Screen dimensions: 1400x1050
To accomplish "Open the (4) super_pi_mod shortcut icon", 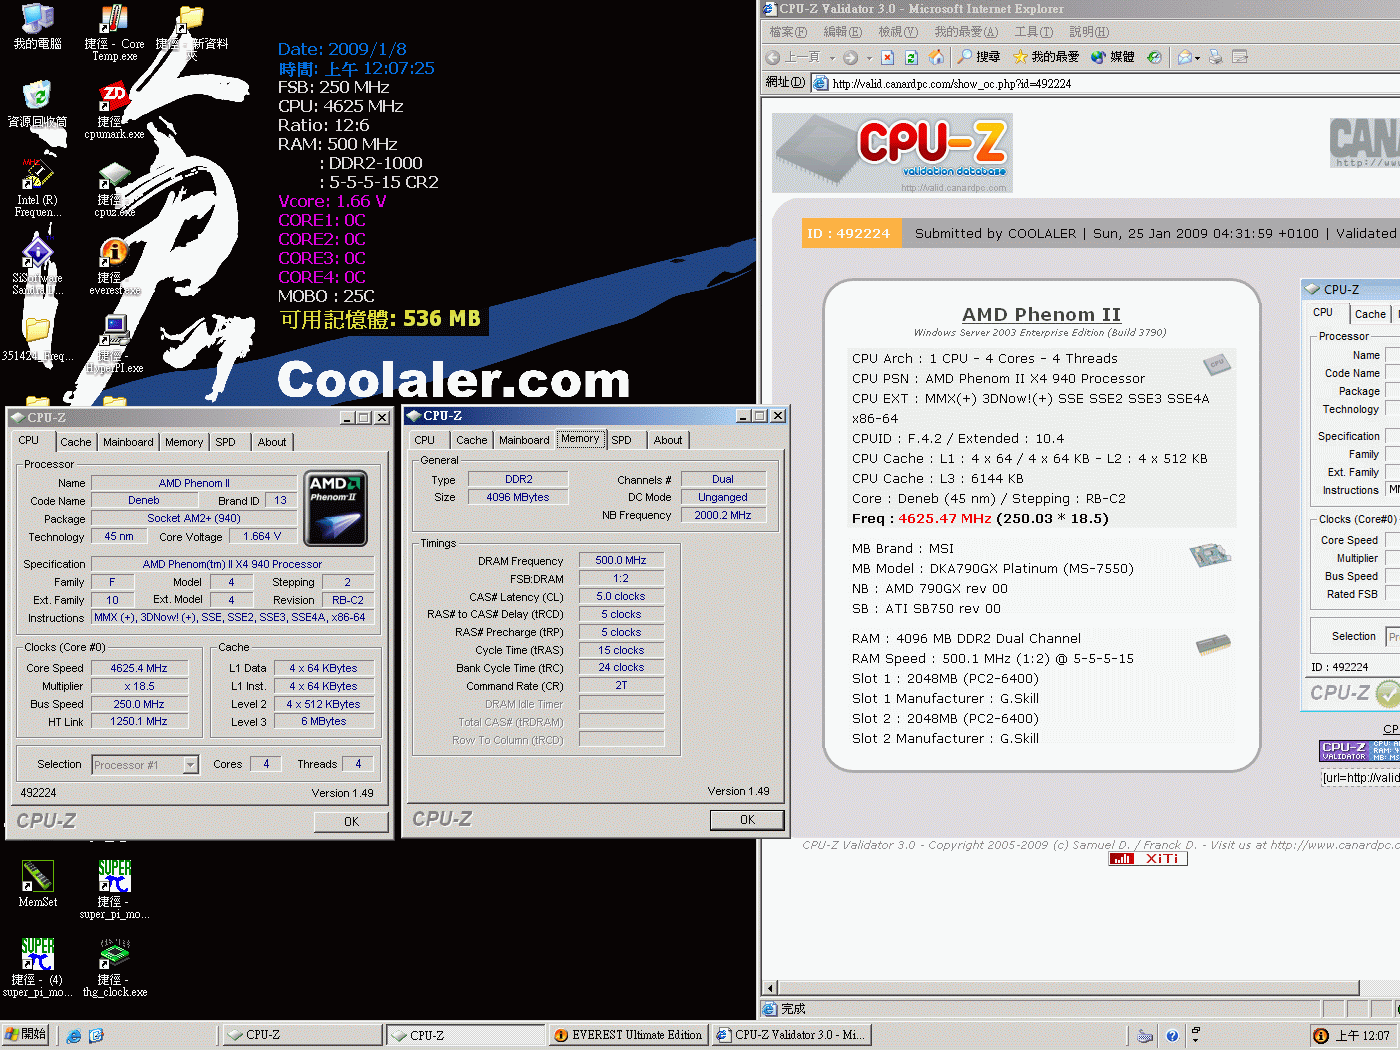I will [37, 968].
